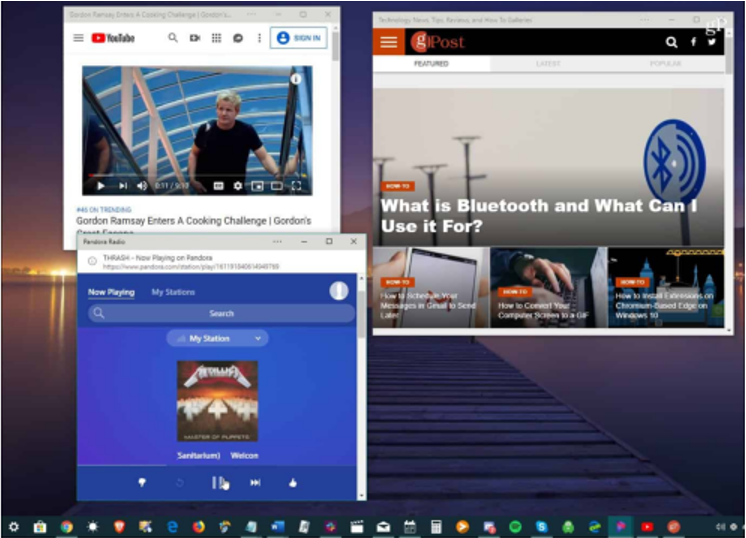Enable YouTube miniplayer mode
The height and width of the screenshot is (538, 746).
pyautogui.click(x=257, y=186)
